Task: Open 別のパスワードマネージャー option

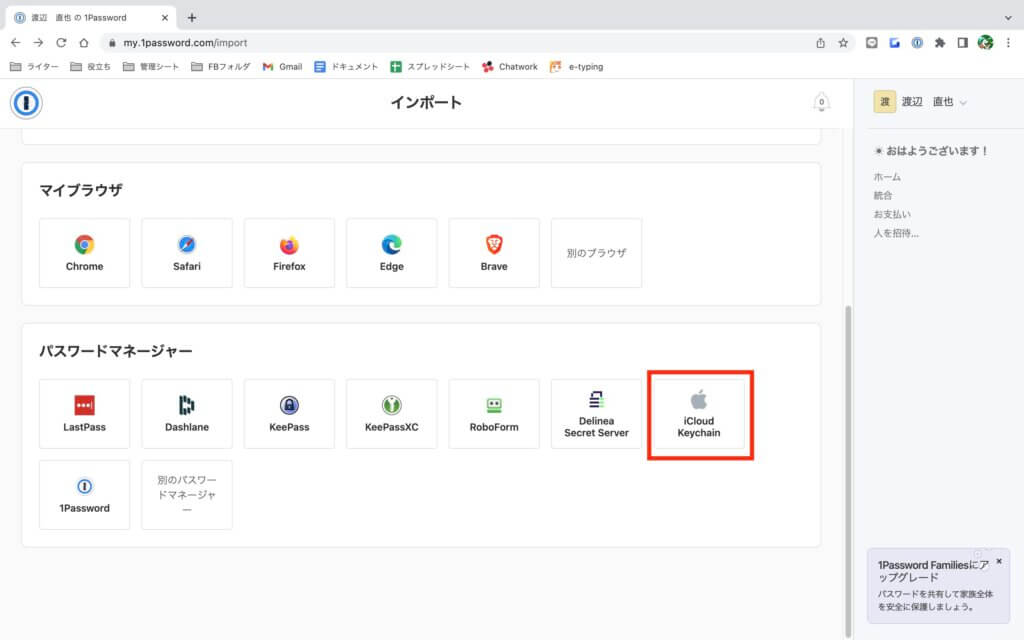Action: [x=187, y=494]
